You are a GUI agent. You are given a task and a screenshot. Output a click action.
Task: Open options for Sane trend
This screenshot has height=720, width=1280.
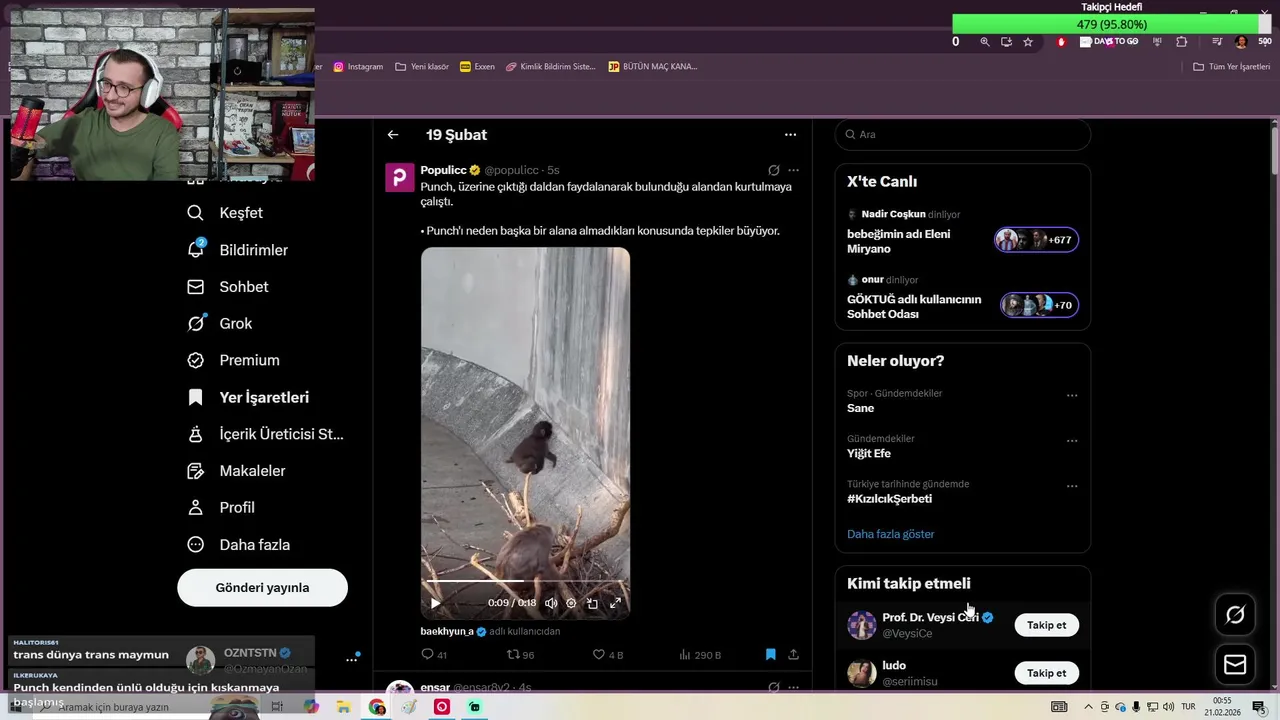click(x=1072, y=395)
